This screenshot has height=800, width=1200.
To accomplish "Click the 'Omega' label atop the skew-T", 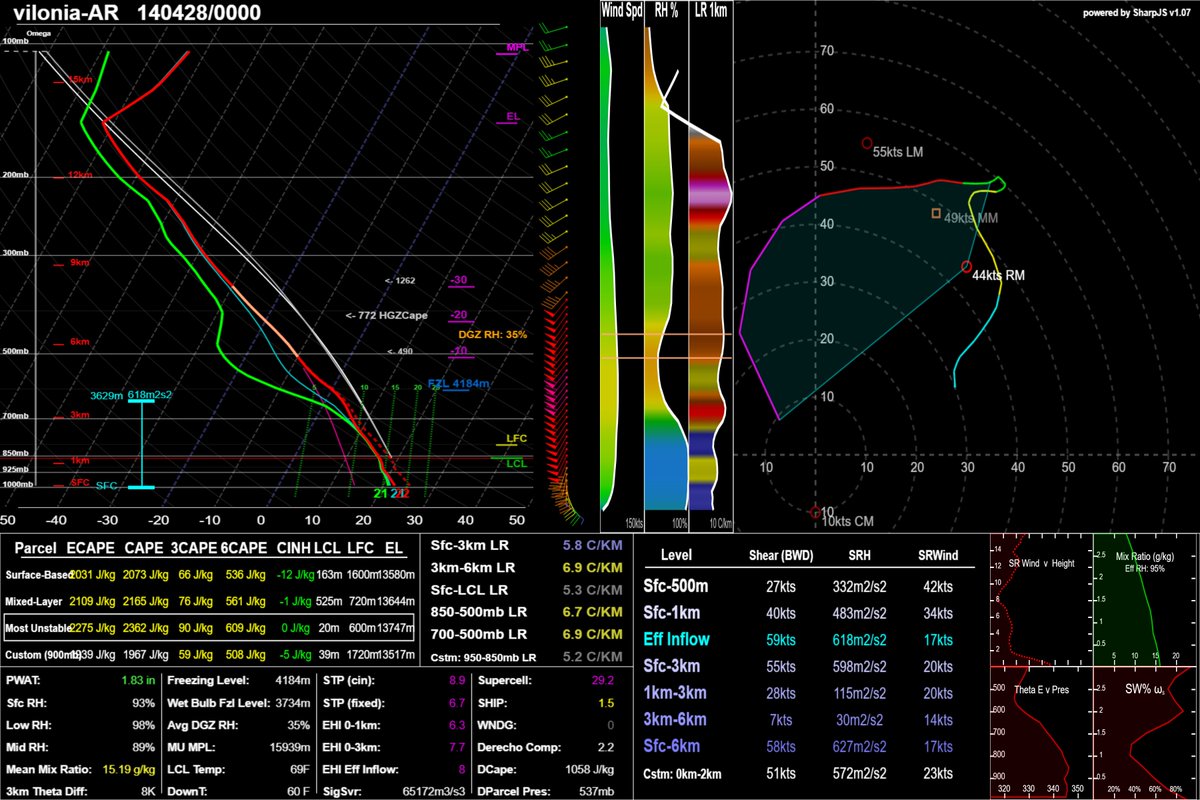I will coord(38,32).
